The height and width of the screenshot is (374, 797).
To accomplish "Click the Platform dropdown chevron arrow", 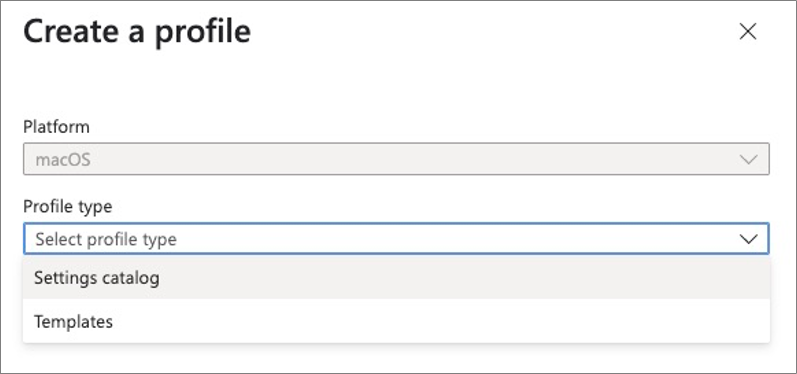I will pos(748,160).
